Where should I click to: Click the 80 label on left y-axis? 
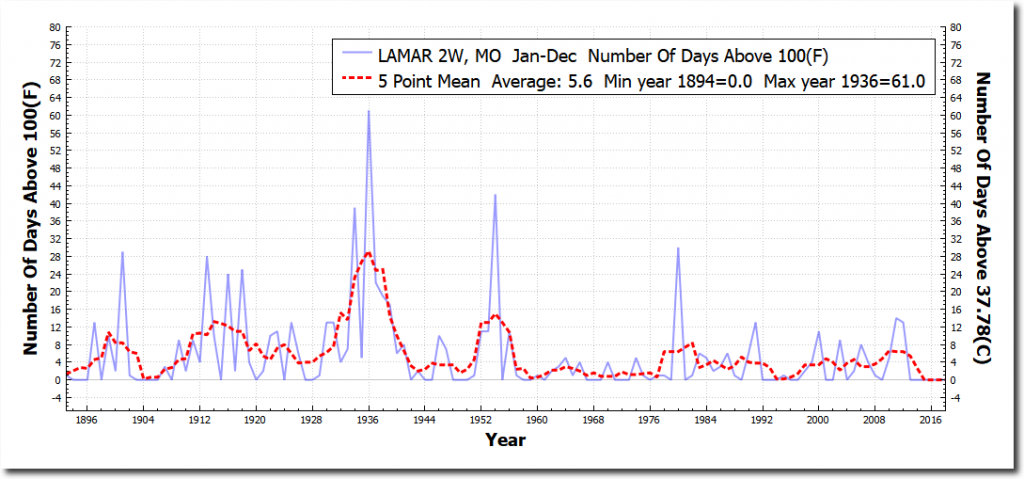click(x=55, y=27)
